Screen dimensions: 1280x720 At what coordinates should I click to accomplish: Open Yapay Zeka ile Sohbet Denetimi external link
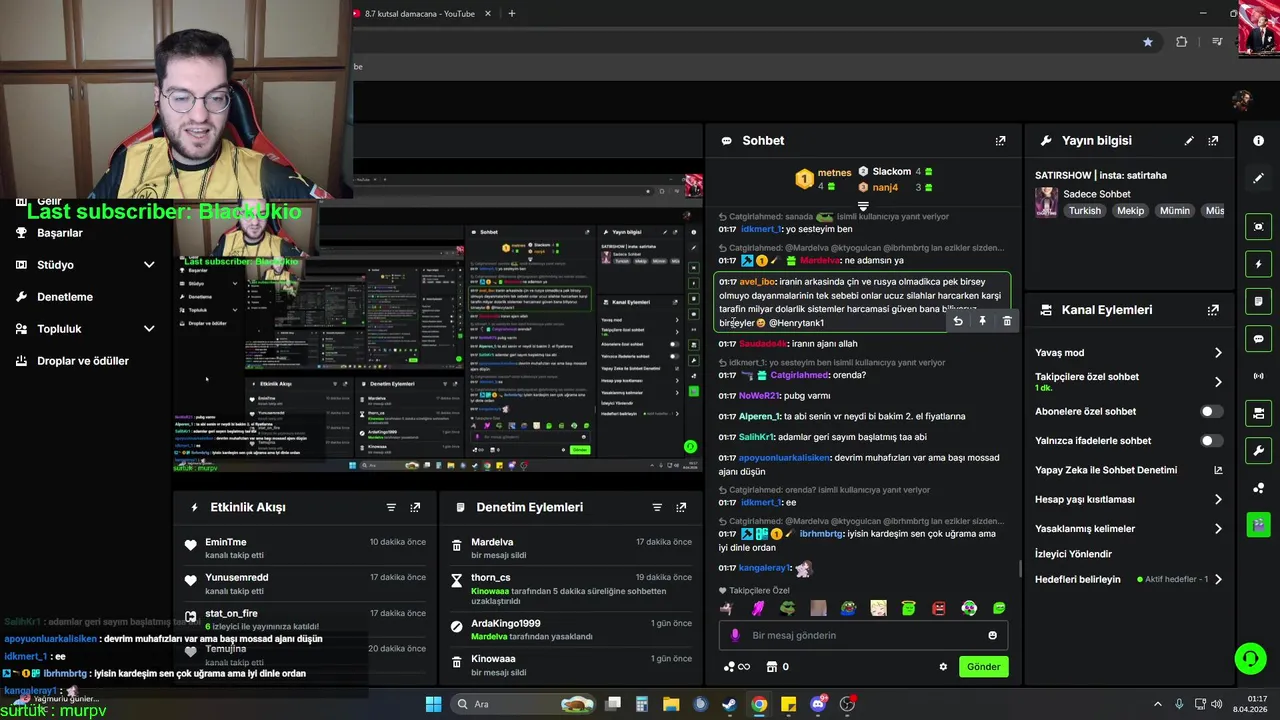point(1218,470)
